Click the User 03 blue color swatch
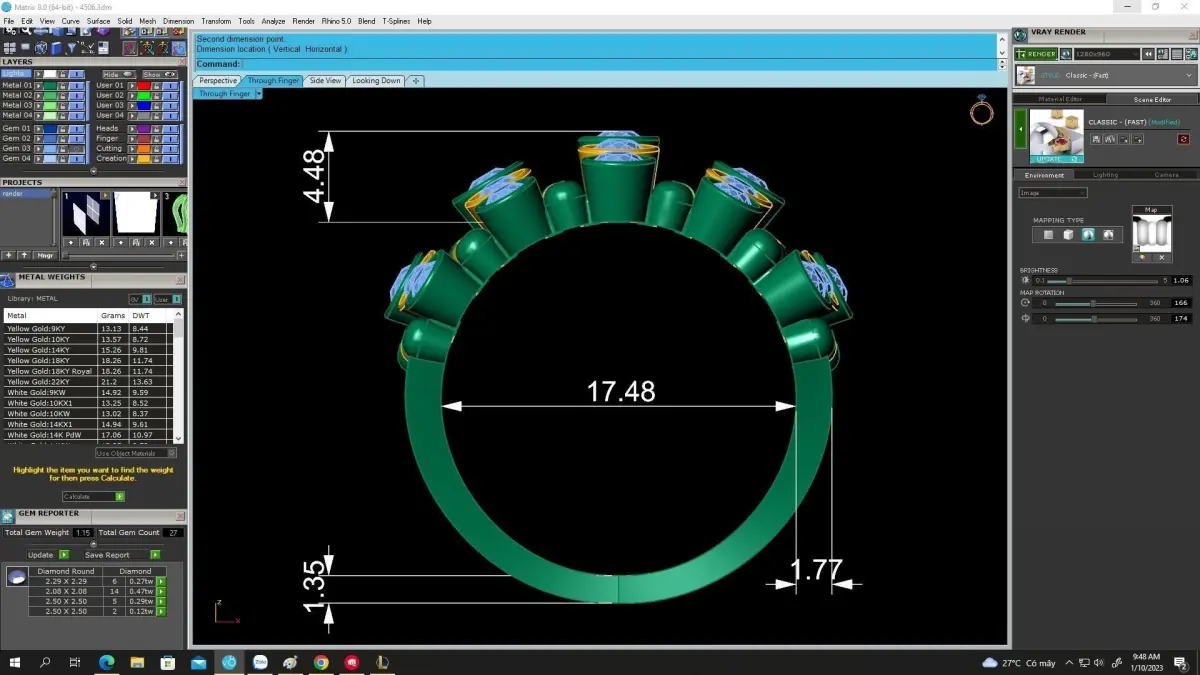 [144, 105]
